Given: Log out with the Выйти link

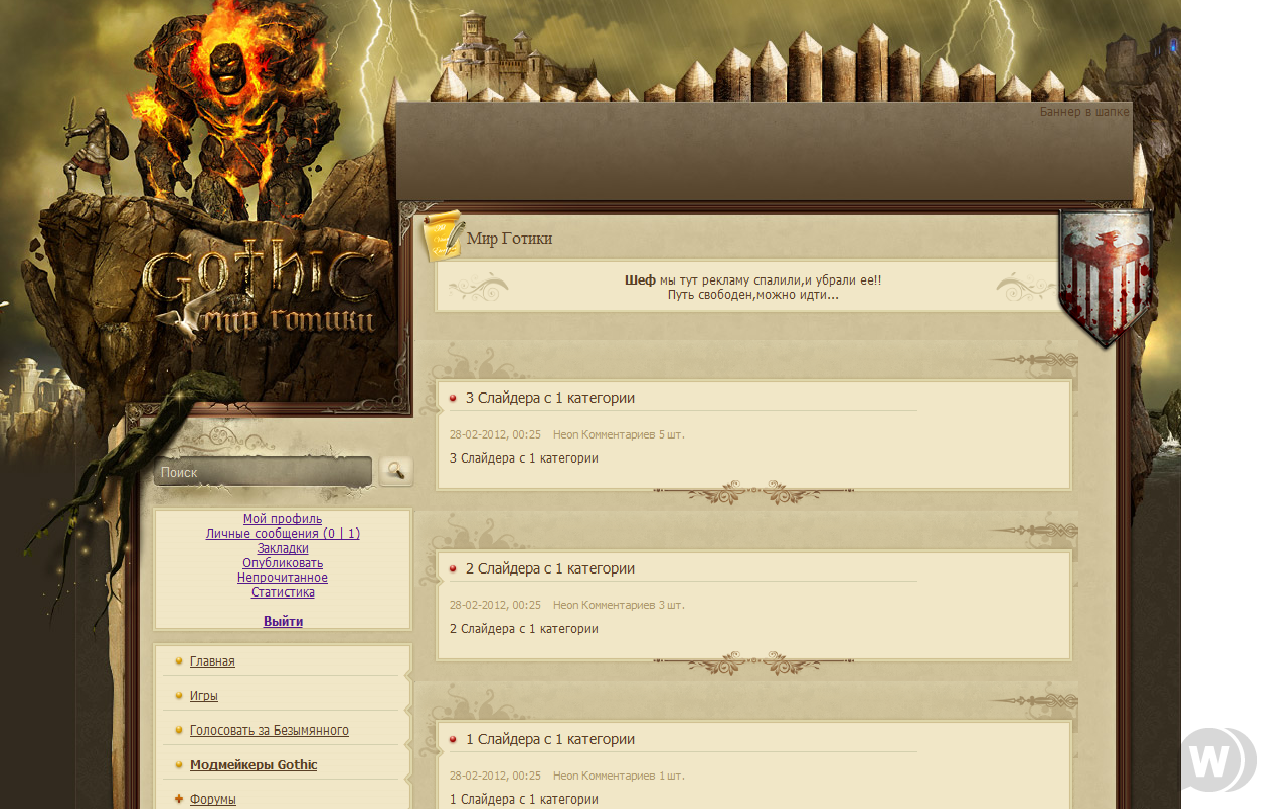Looking at the screenshot, I should tap(283, 622).
